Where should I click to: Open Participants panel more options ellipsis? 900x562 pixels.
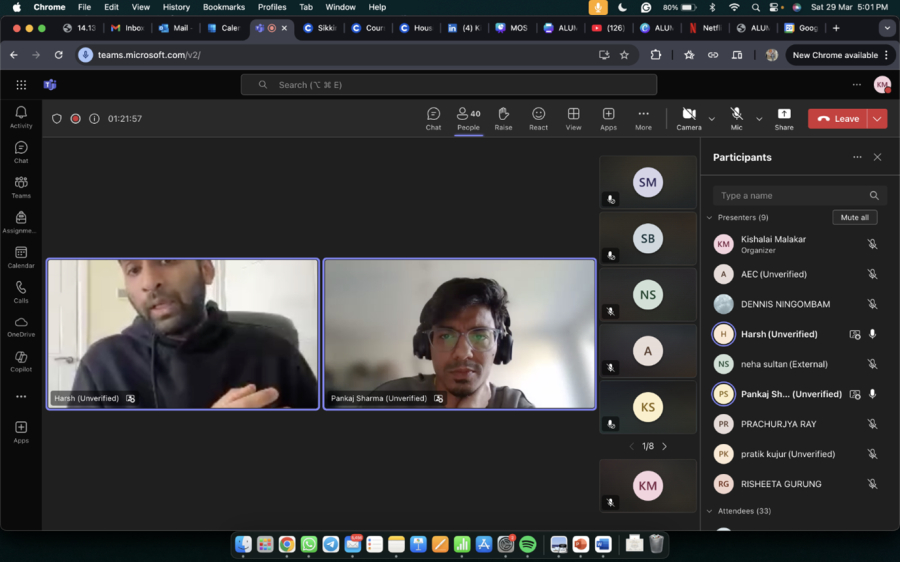click(857, 157)
